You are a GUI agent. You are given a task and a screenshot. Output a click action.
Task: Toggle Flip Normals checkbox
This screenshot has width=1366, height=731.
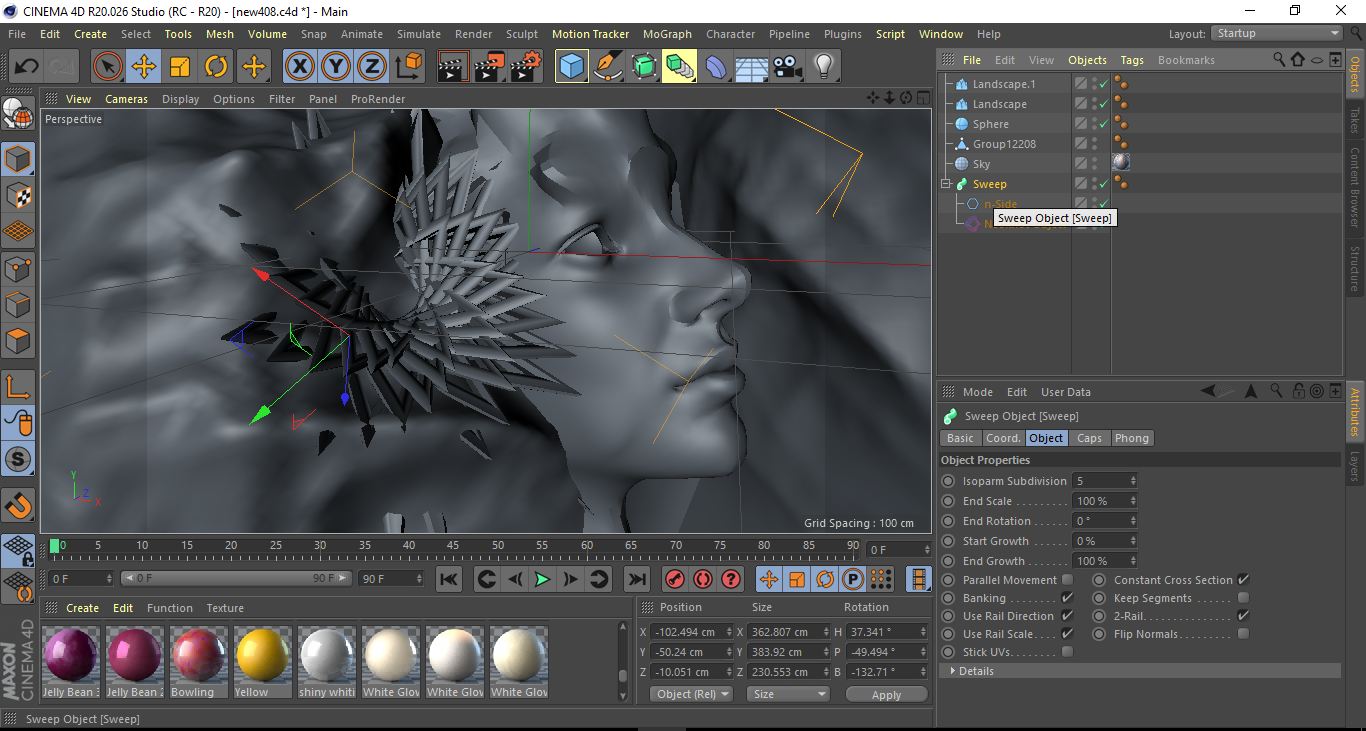click(1243, 634)
